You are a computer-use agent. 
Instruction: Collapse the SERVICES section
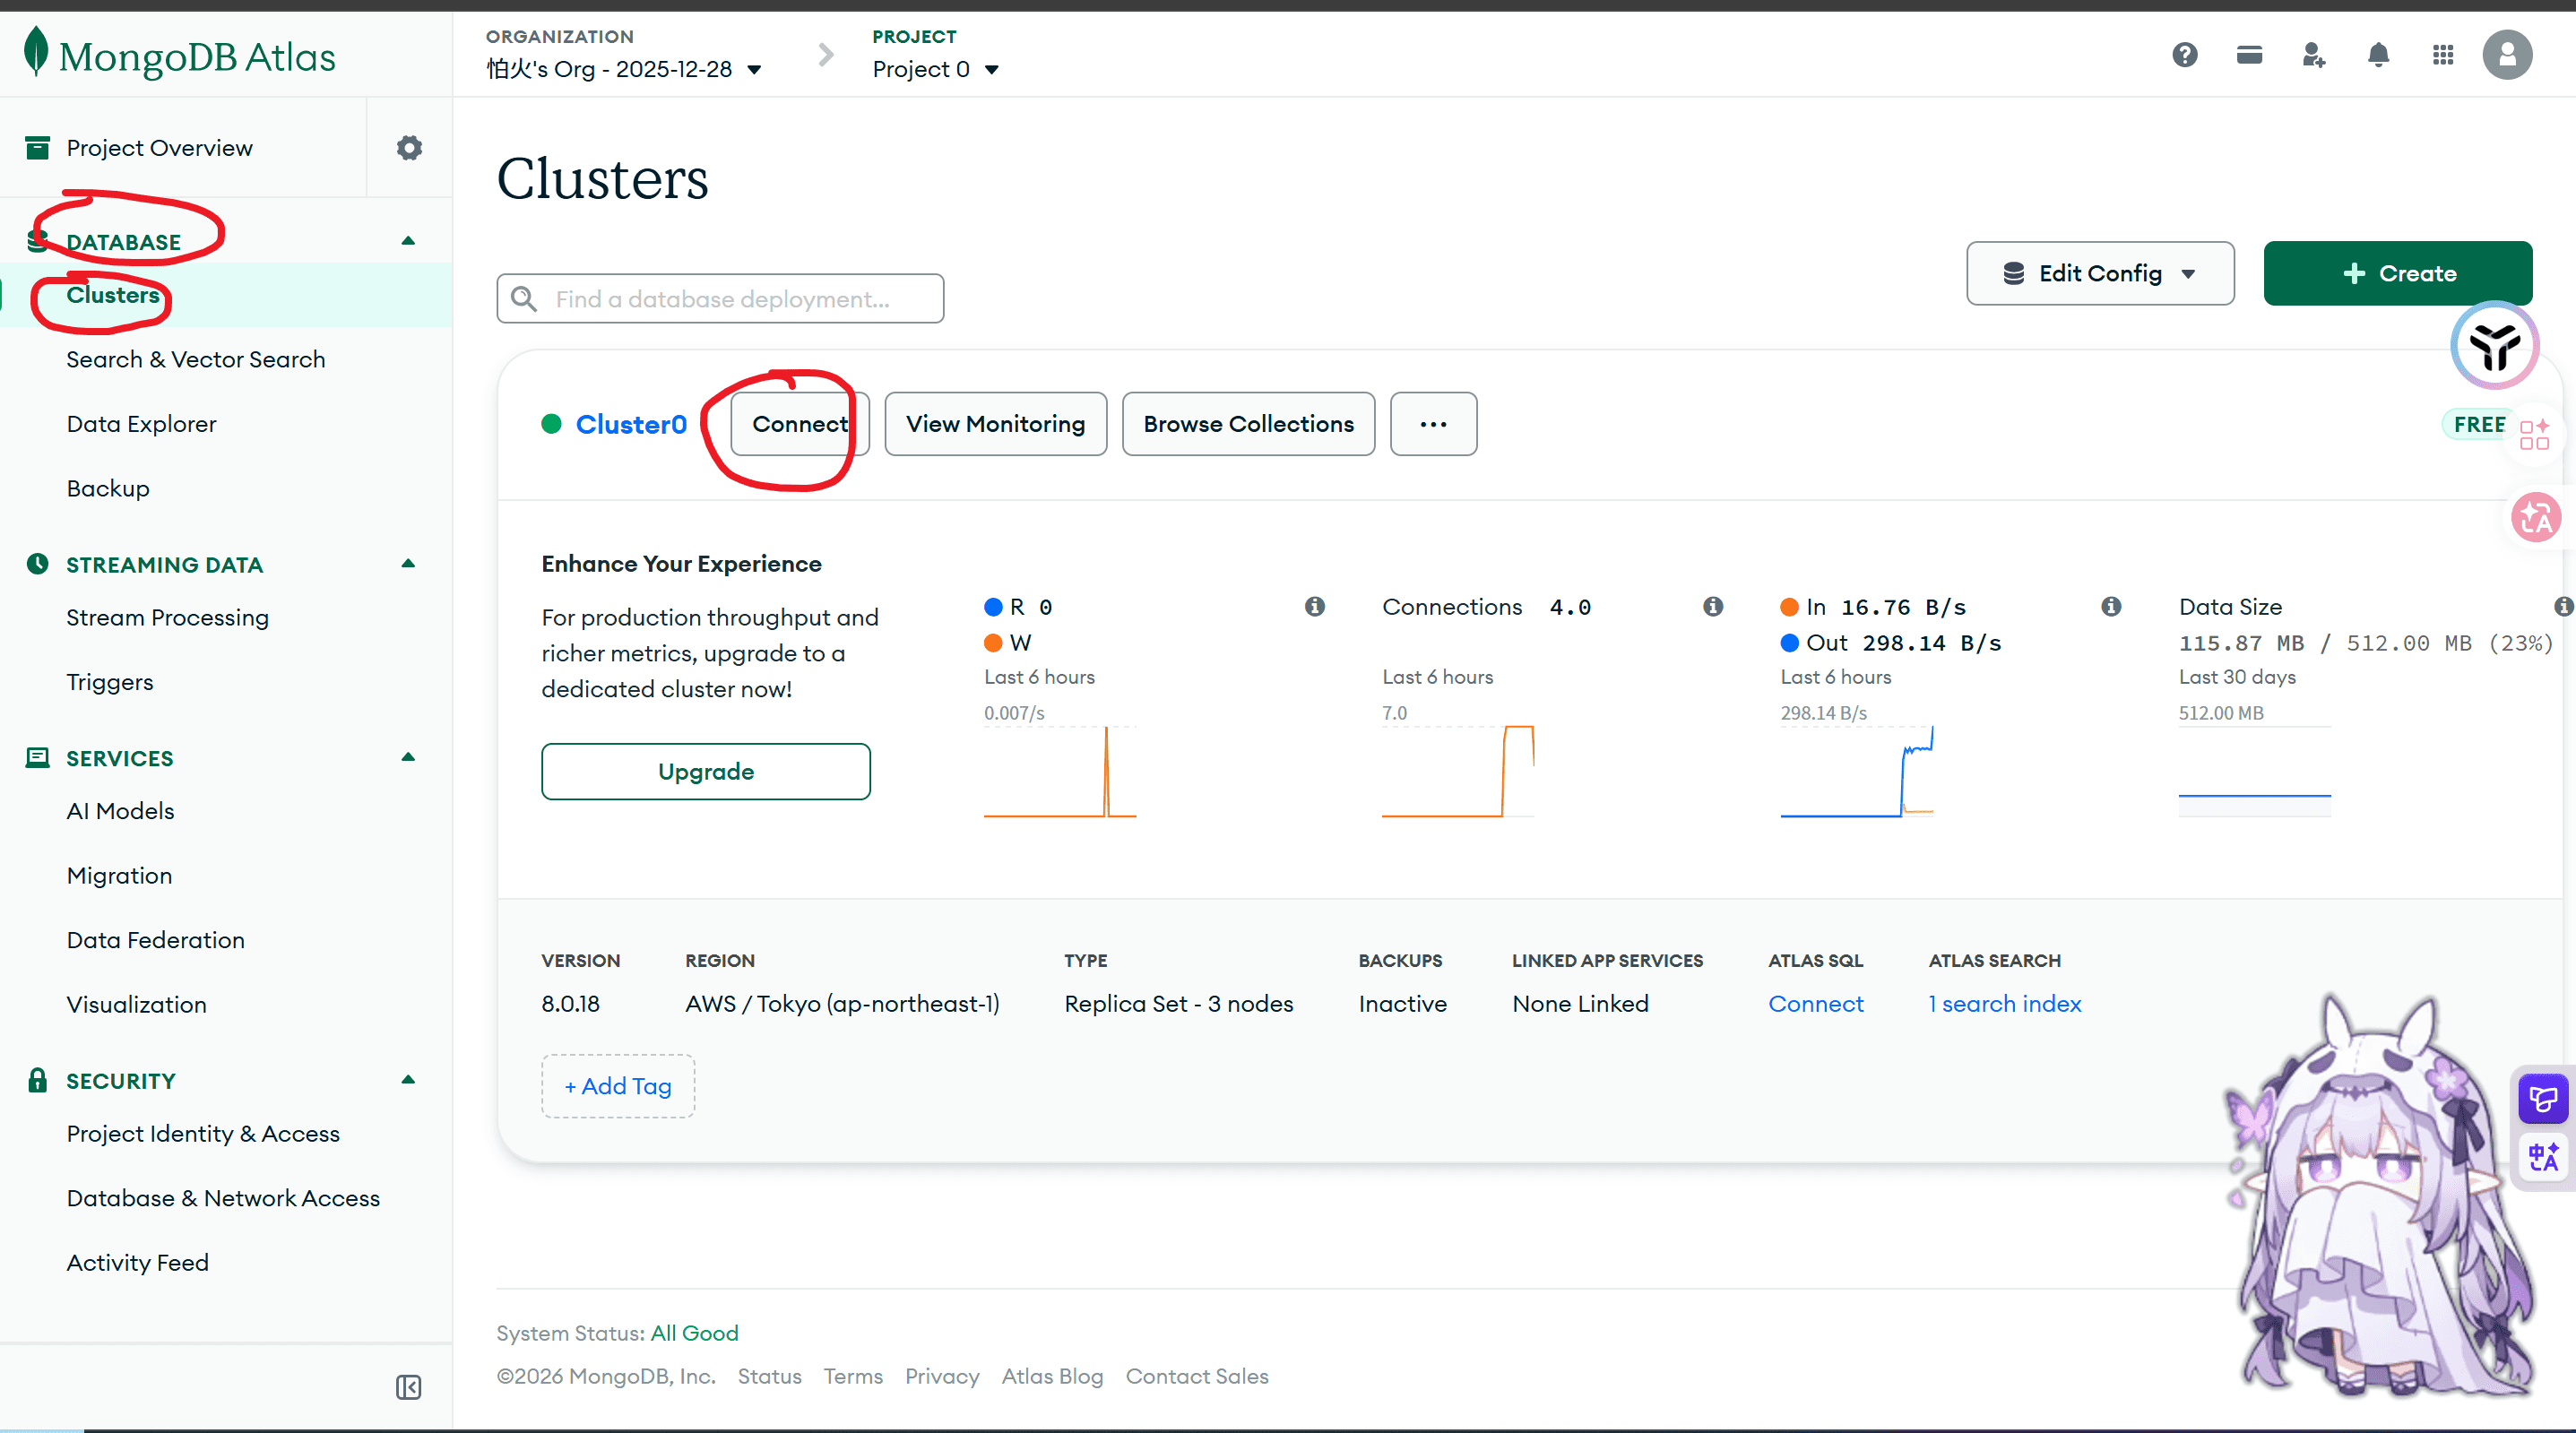(x=408, y=757)
